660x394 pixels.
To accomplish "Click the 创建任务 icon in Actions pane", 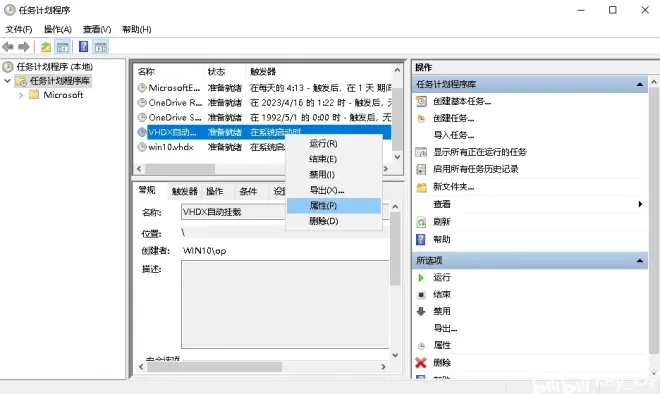I will (421, 118).
